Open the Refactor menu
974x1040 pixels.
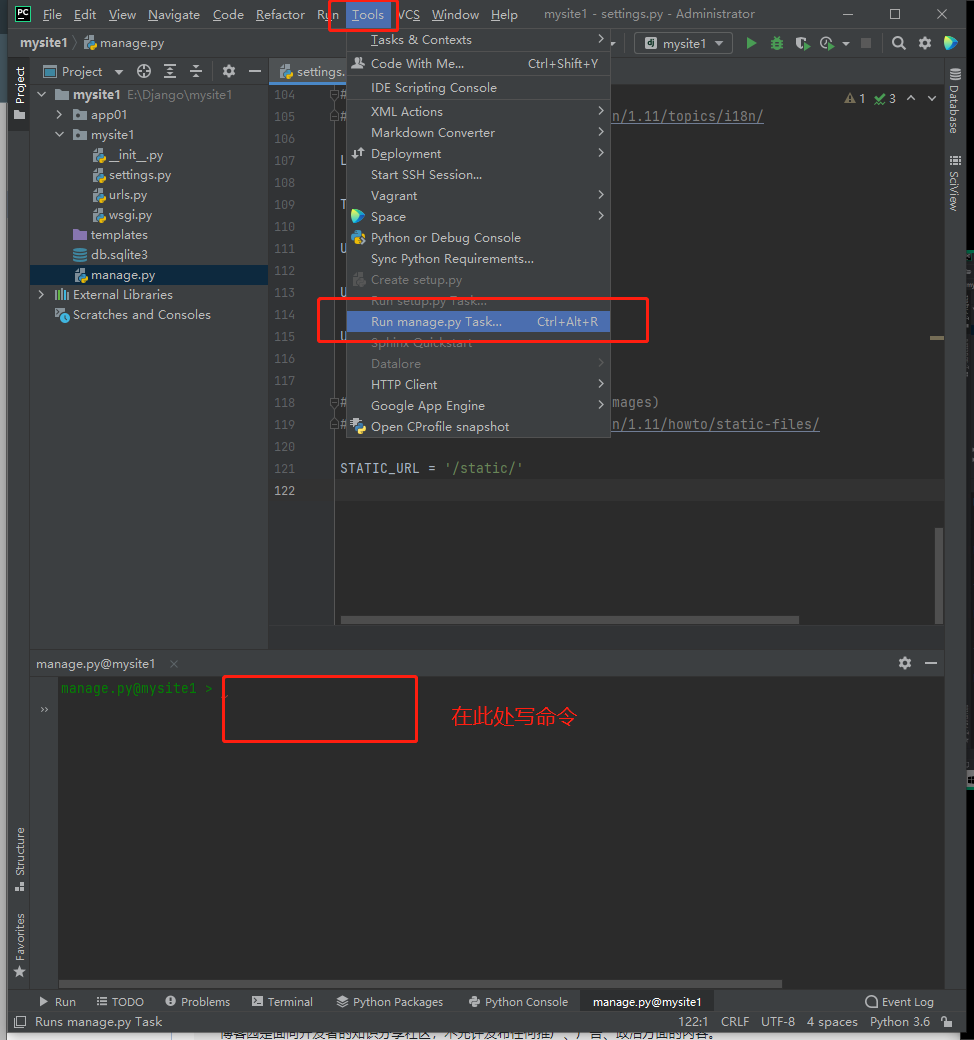(280, 15)
